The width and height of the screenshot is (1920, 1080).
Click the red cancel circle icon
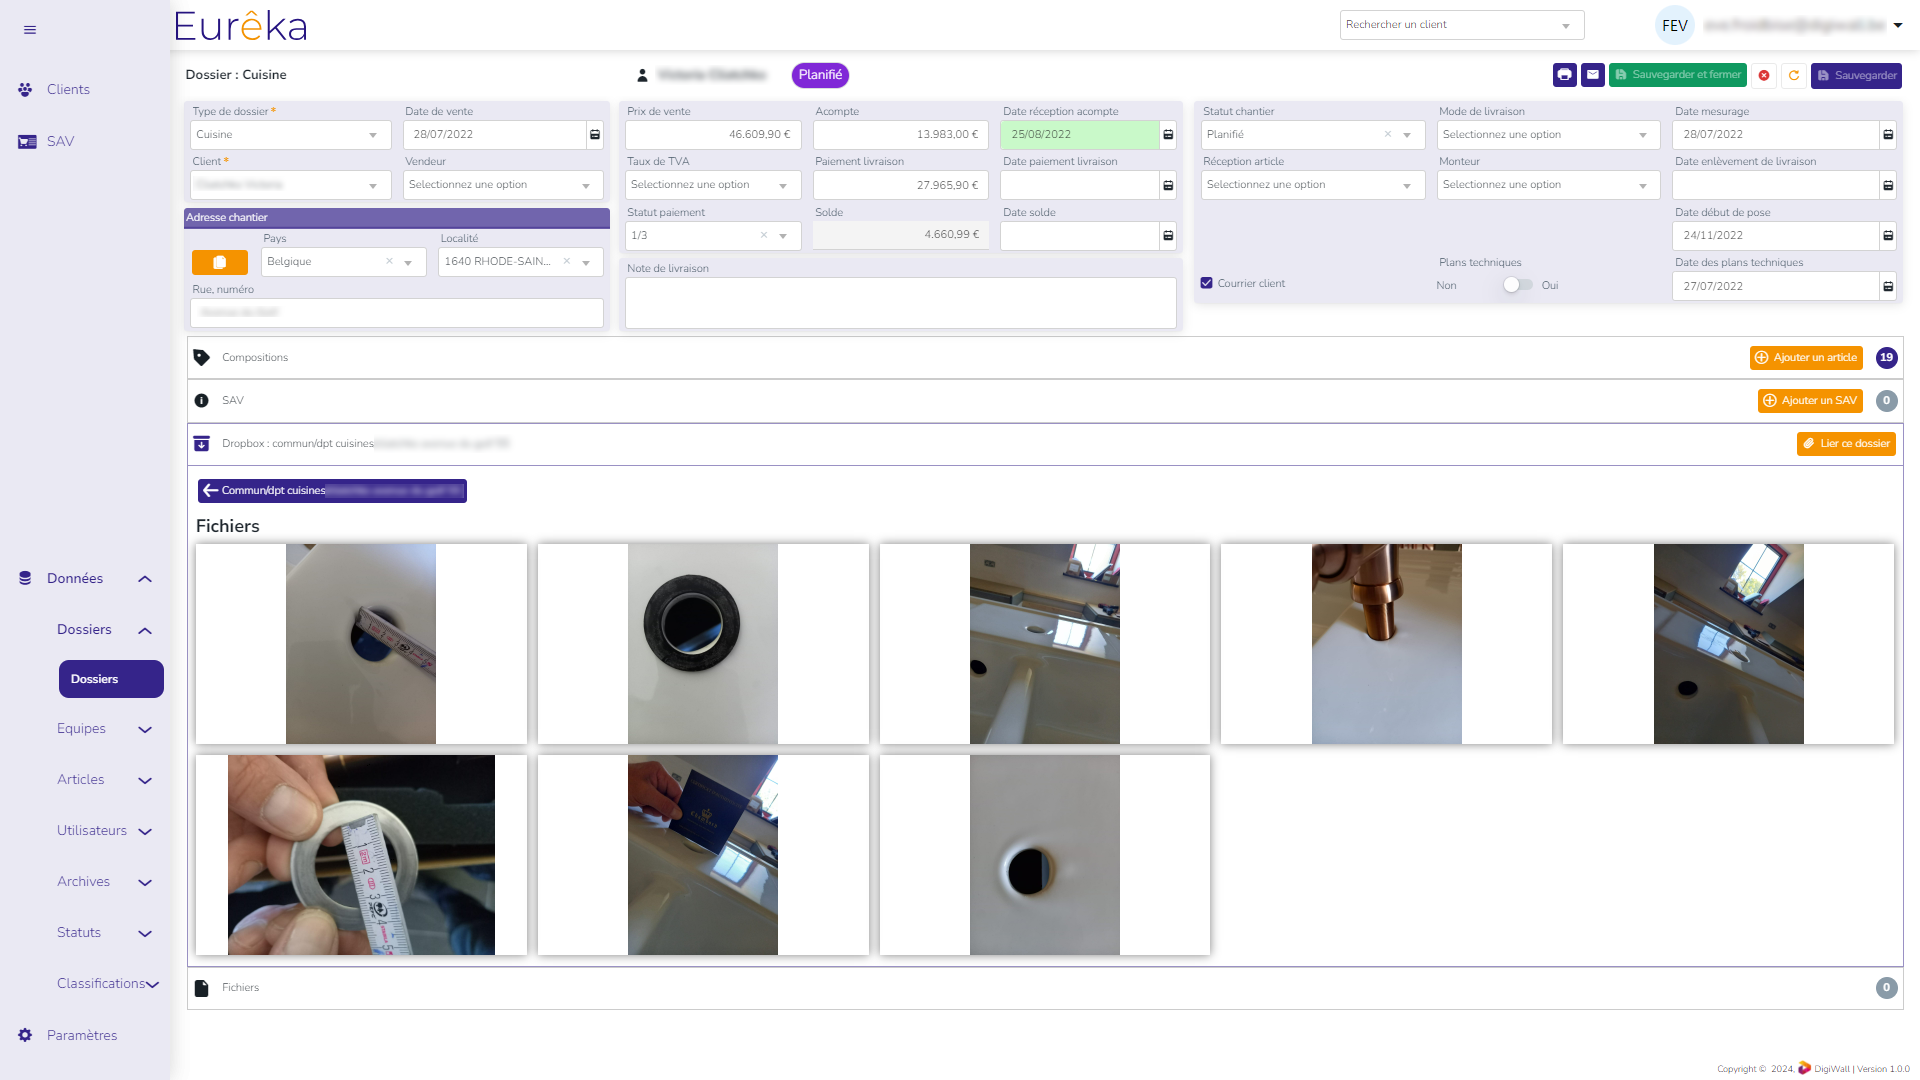(1764, 75)
